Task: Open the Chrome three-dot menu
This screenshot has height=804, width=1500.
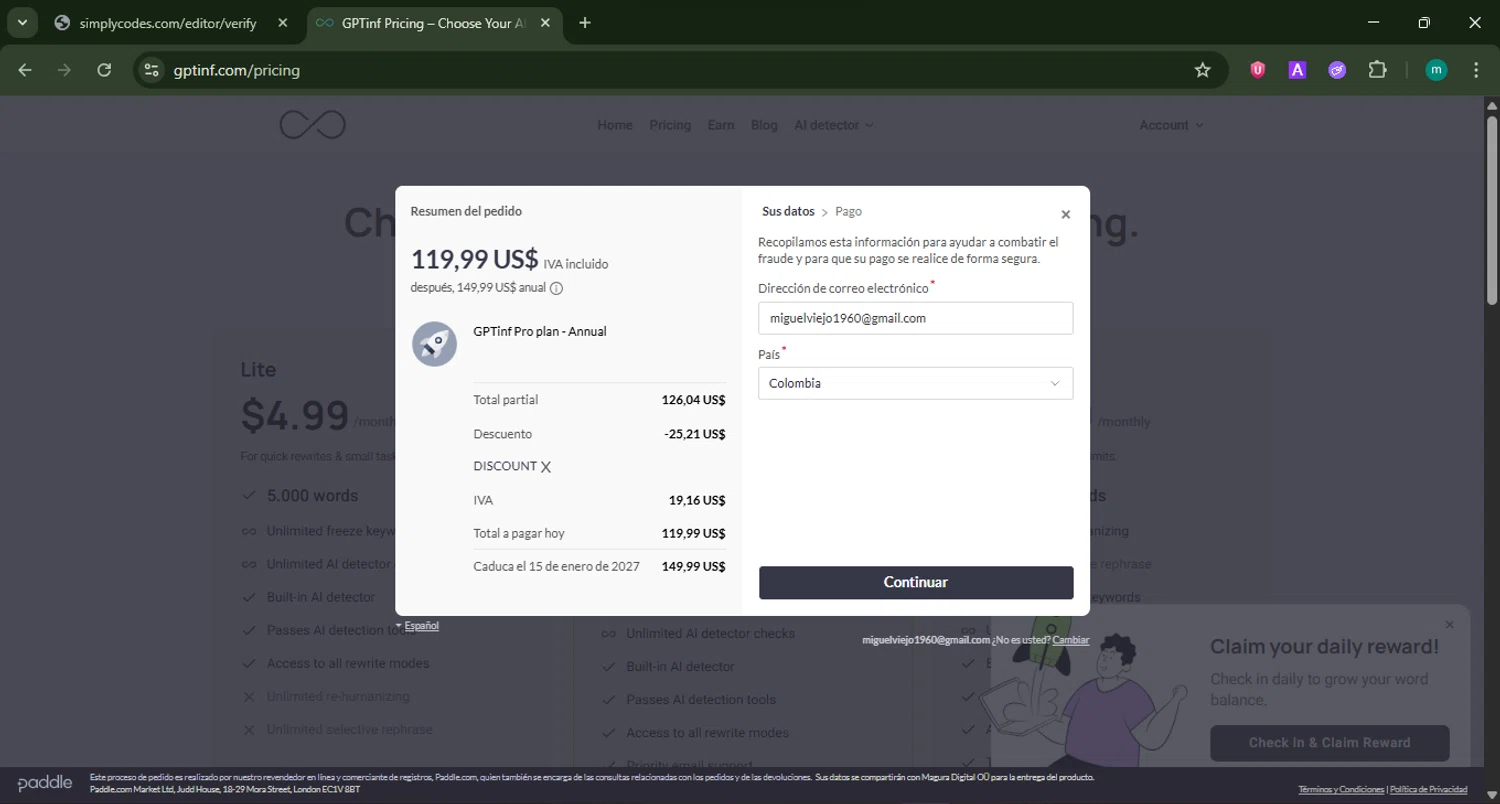Action: click(1476, 70)
